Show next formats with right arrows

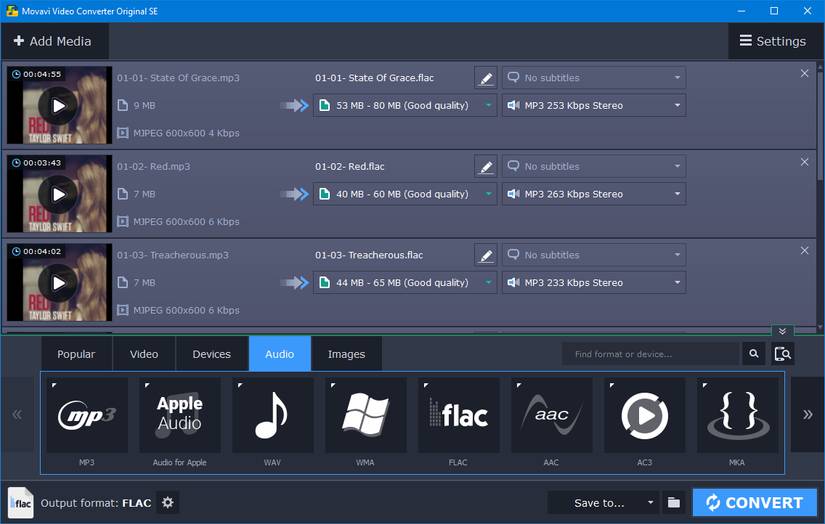tap(807, 415)
